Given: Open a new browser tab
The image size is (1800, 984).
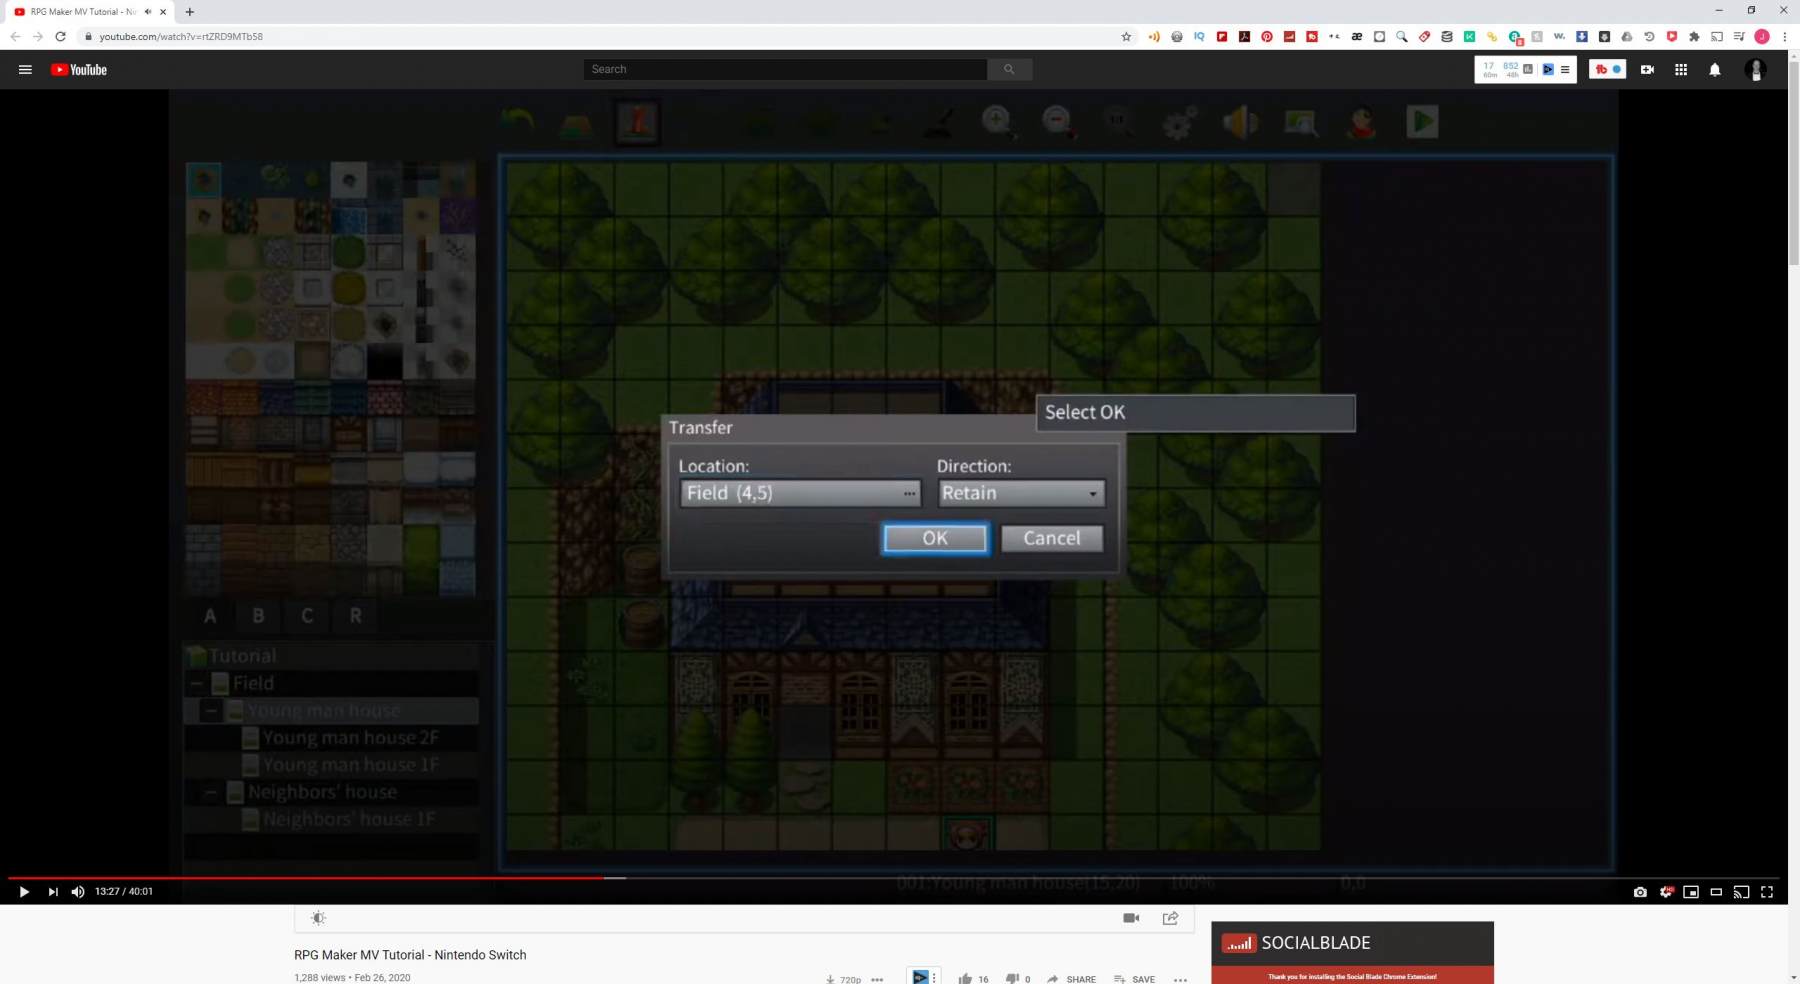Looking at the screenshot, I should [x=190, y=12].
